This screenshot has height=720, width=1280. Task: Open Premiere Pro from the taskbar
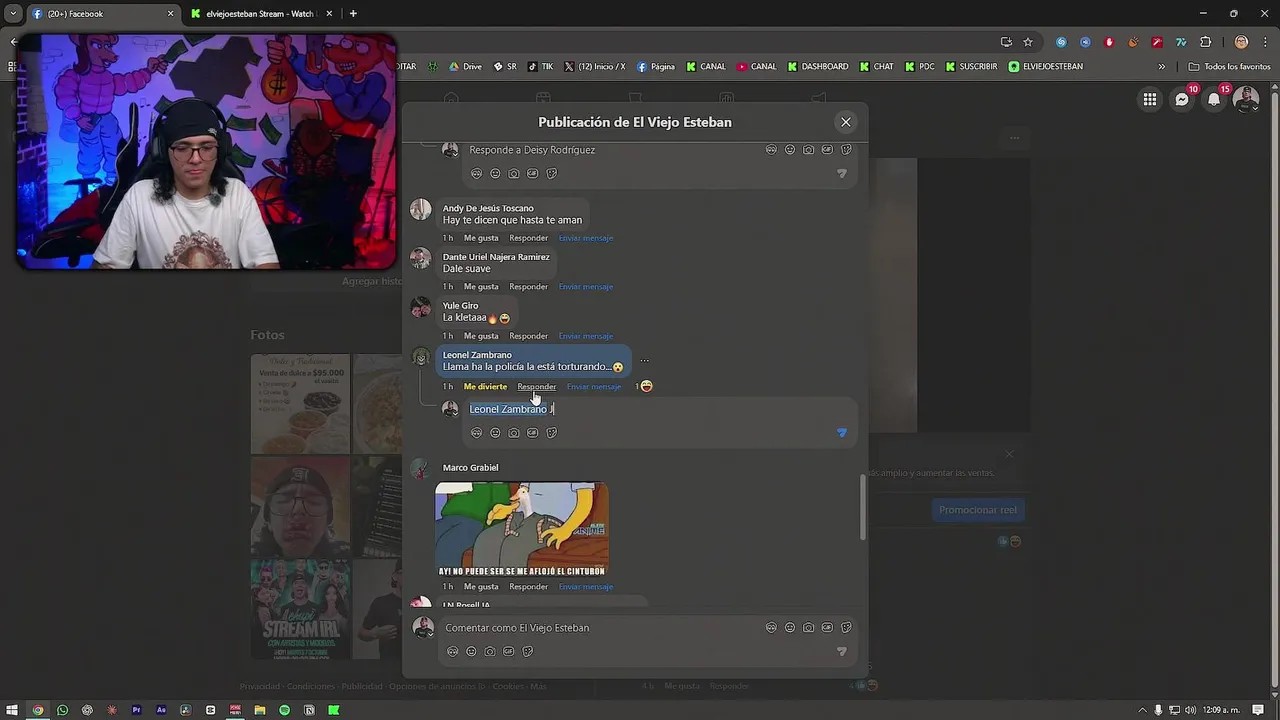(136, 710)
